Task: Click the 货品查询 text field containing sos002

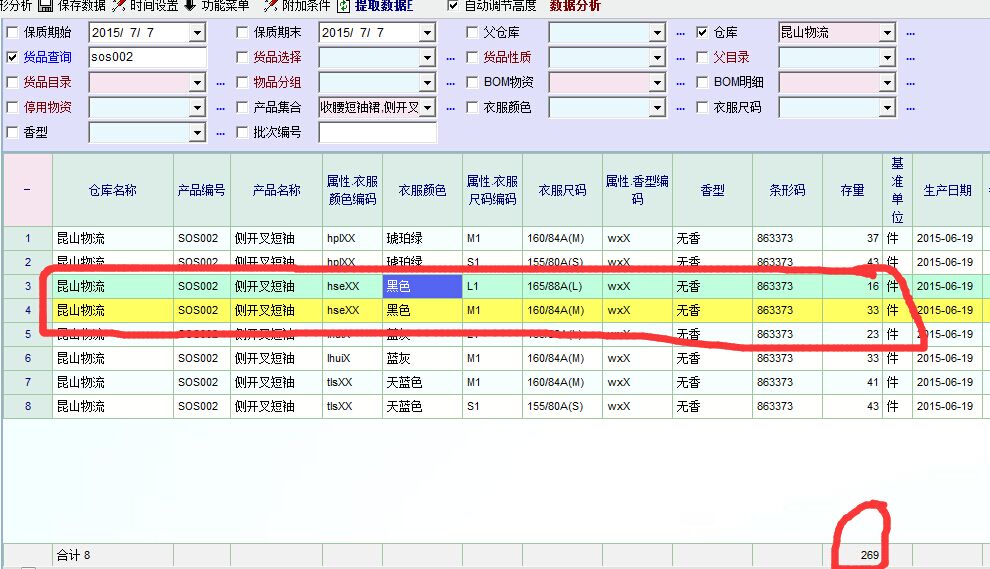Action: [147, 58]
